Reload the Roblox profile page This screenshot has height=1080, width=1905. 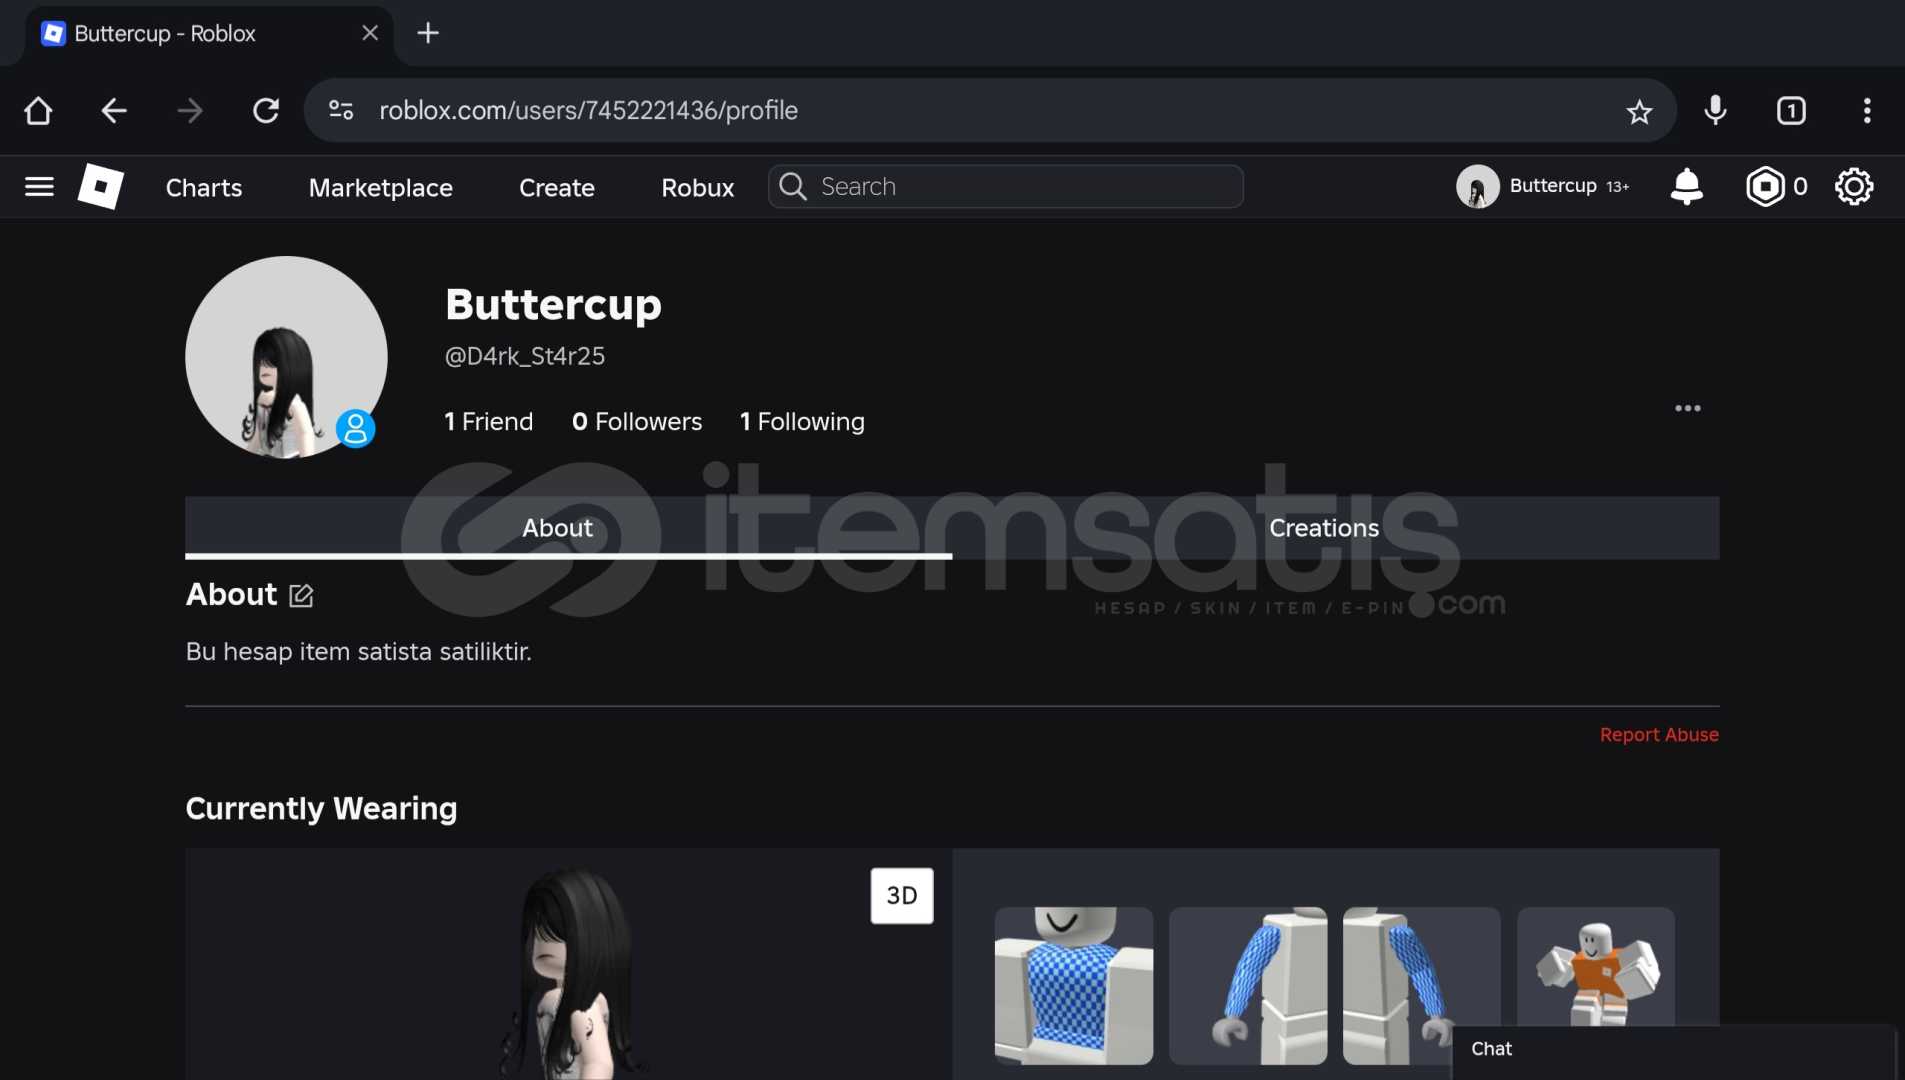(x=266, y=111)
